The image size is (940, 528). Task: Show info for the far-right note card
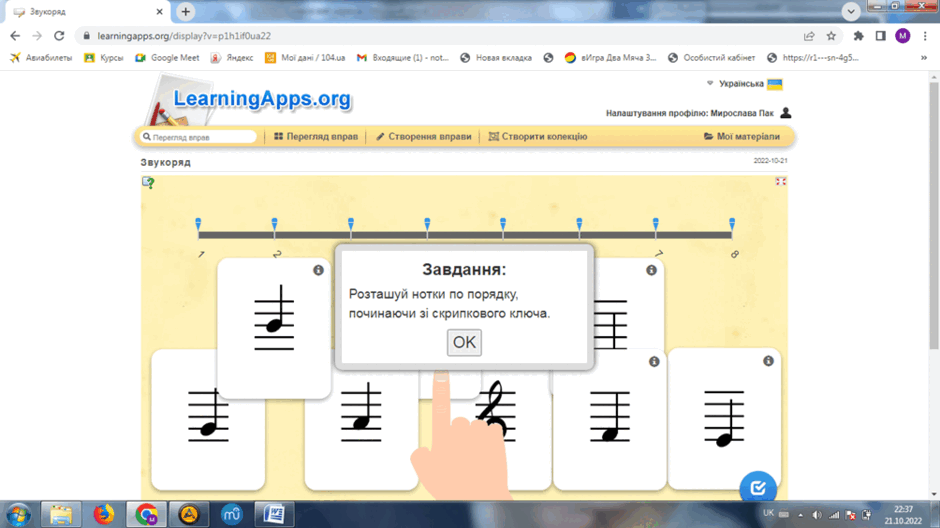click(x=768, y=361)
